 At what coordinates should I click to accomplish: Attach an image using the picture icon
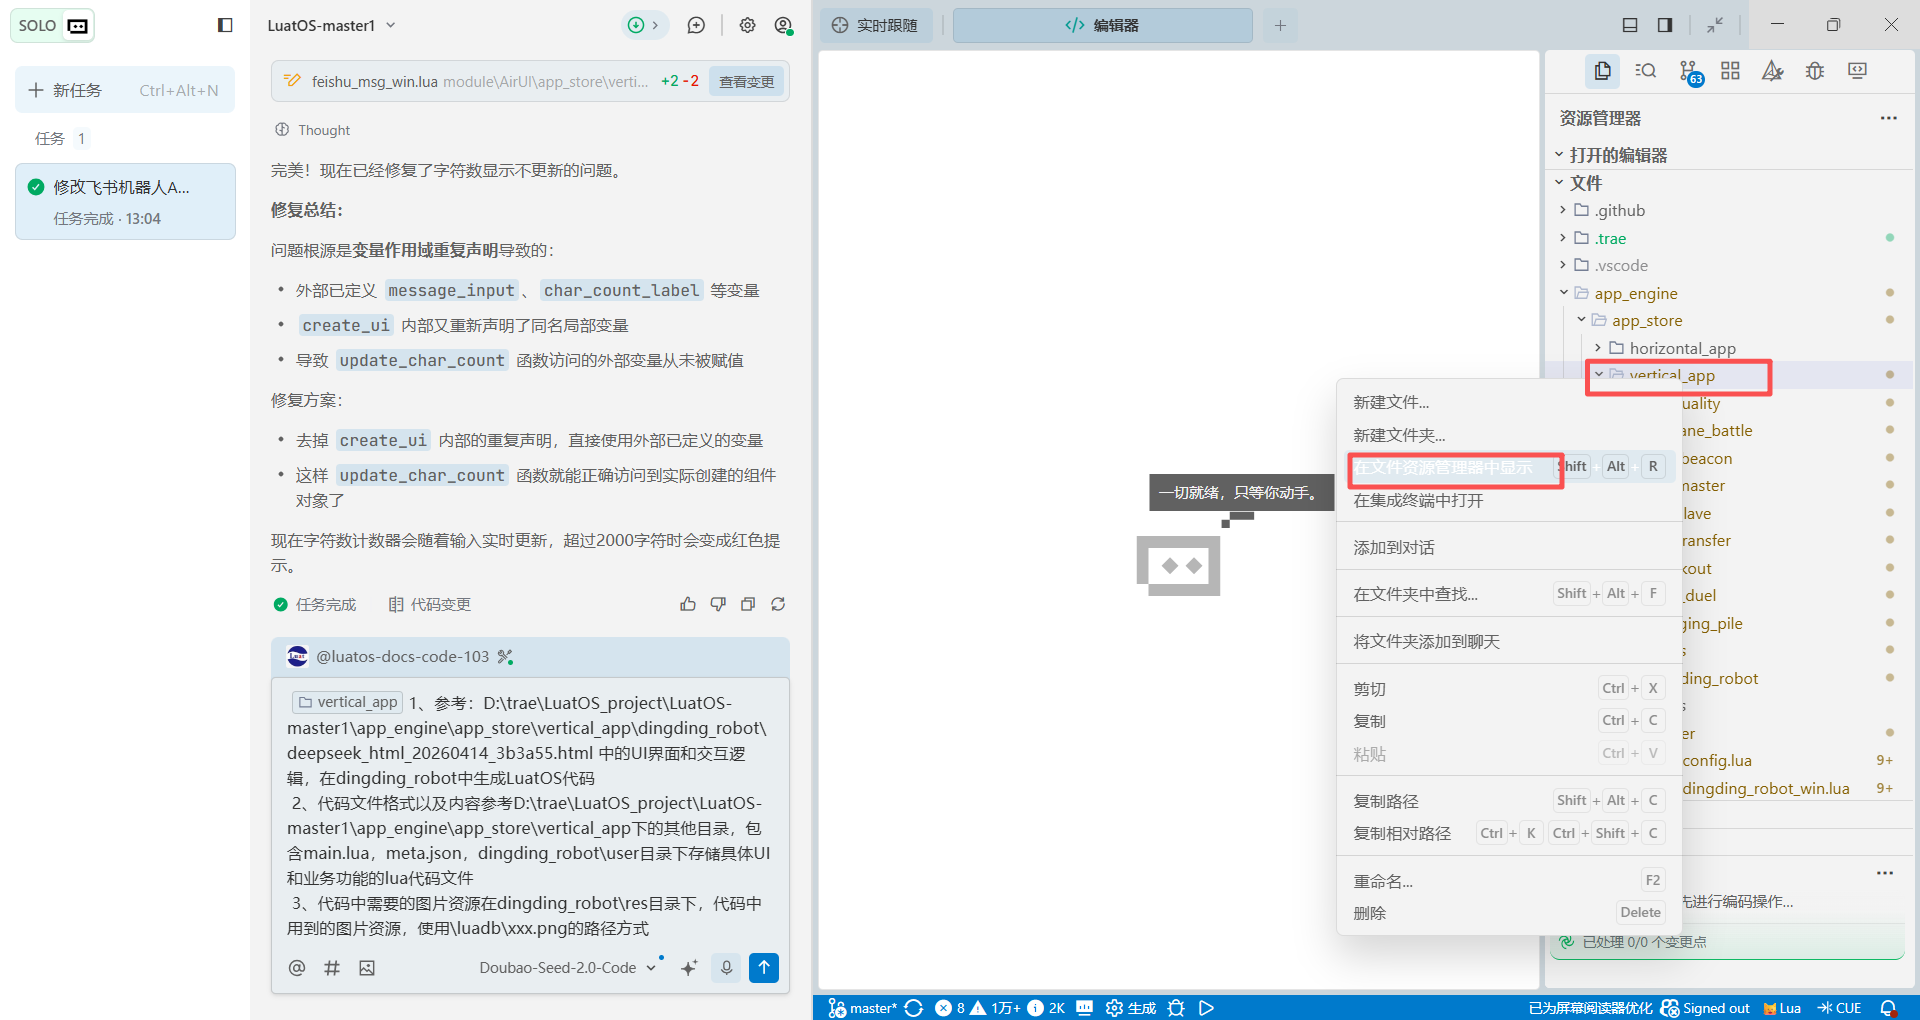[367, 968]
